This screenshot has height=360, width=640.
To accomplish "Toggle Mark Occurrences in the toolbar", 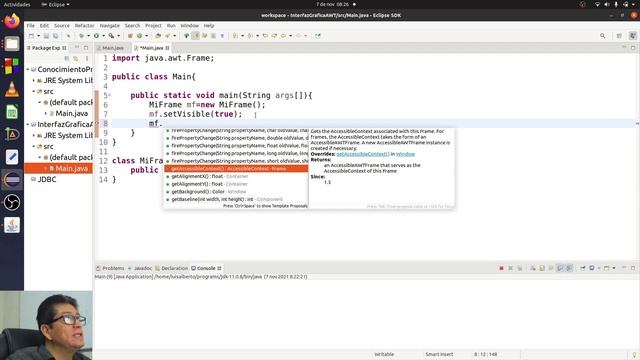I will [x=196, y=36].
